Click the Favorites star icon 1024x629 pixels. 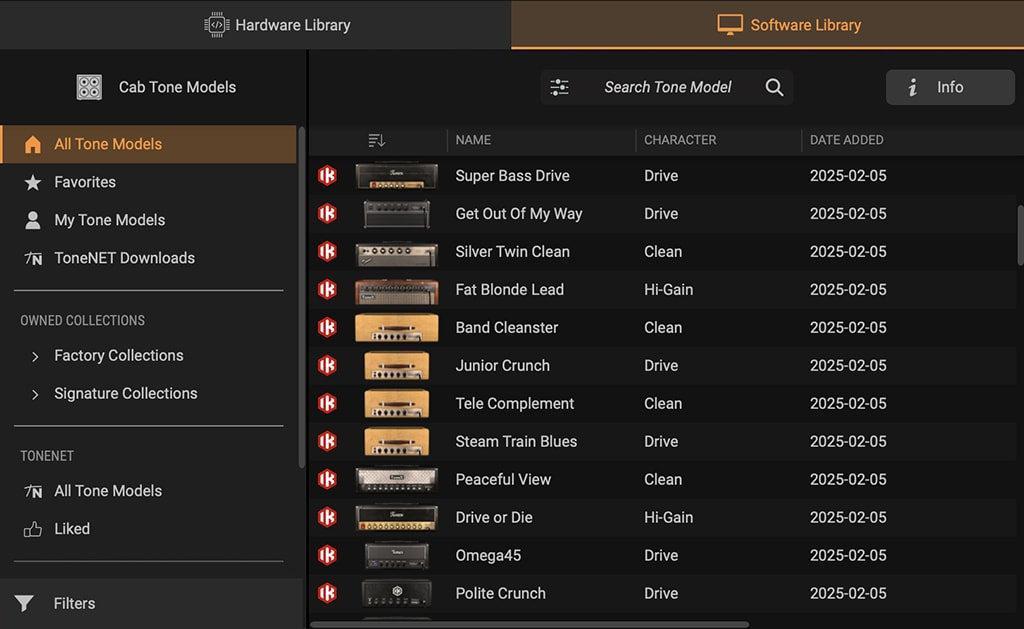(33, 182)
